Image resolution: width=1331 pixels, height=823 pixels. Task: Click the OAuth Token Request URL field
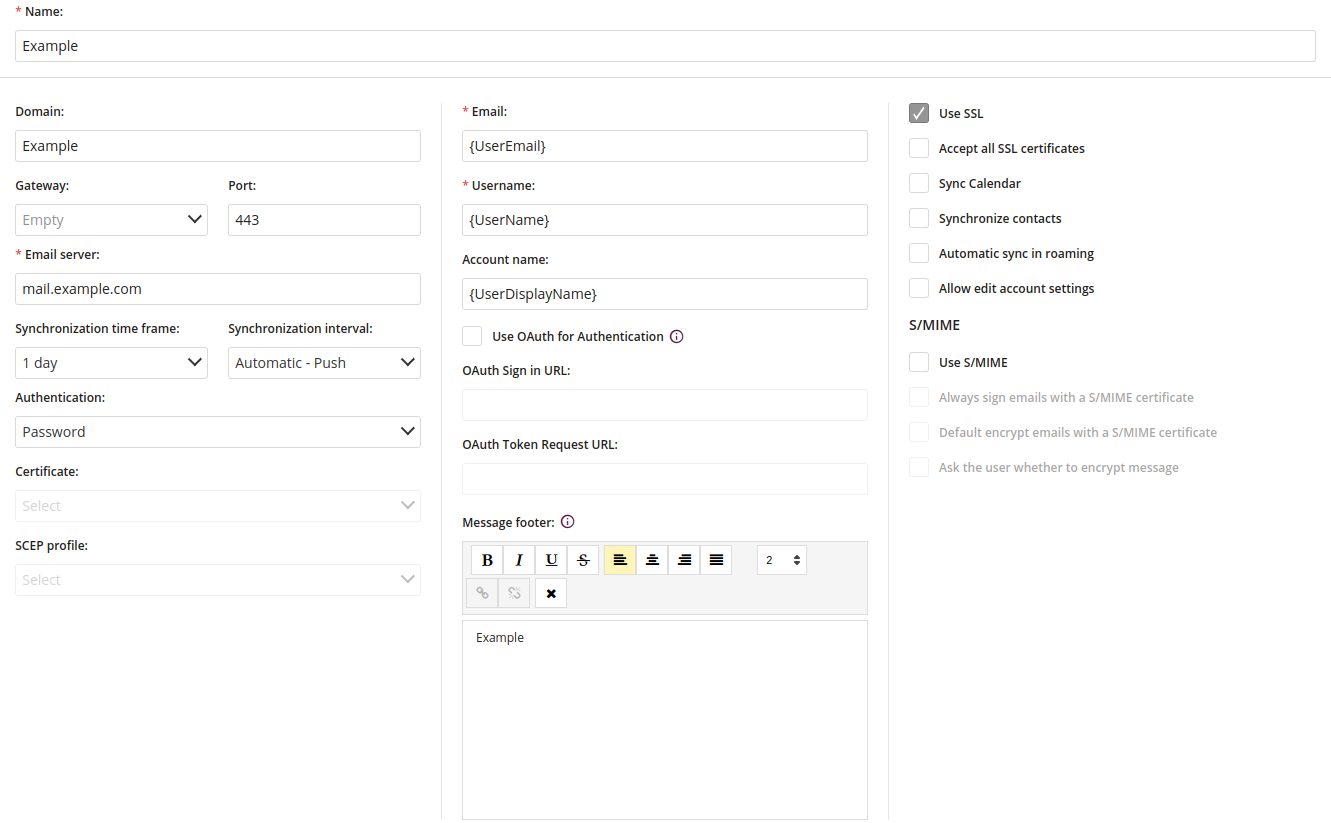[x=665, y=479]
